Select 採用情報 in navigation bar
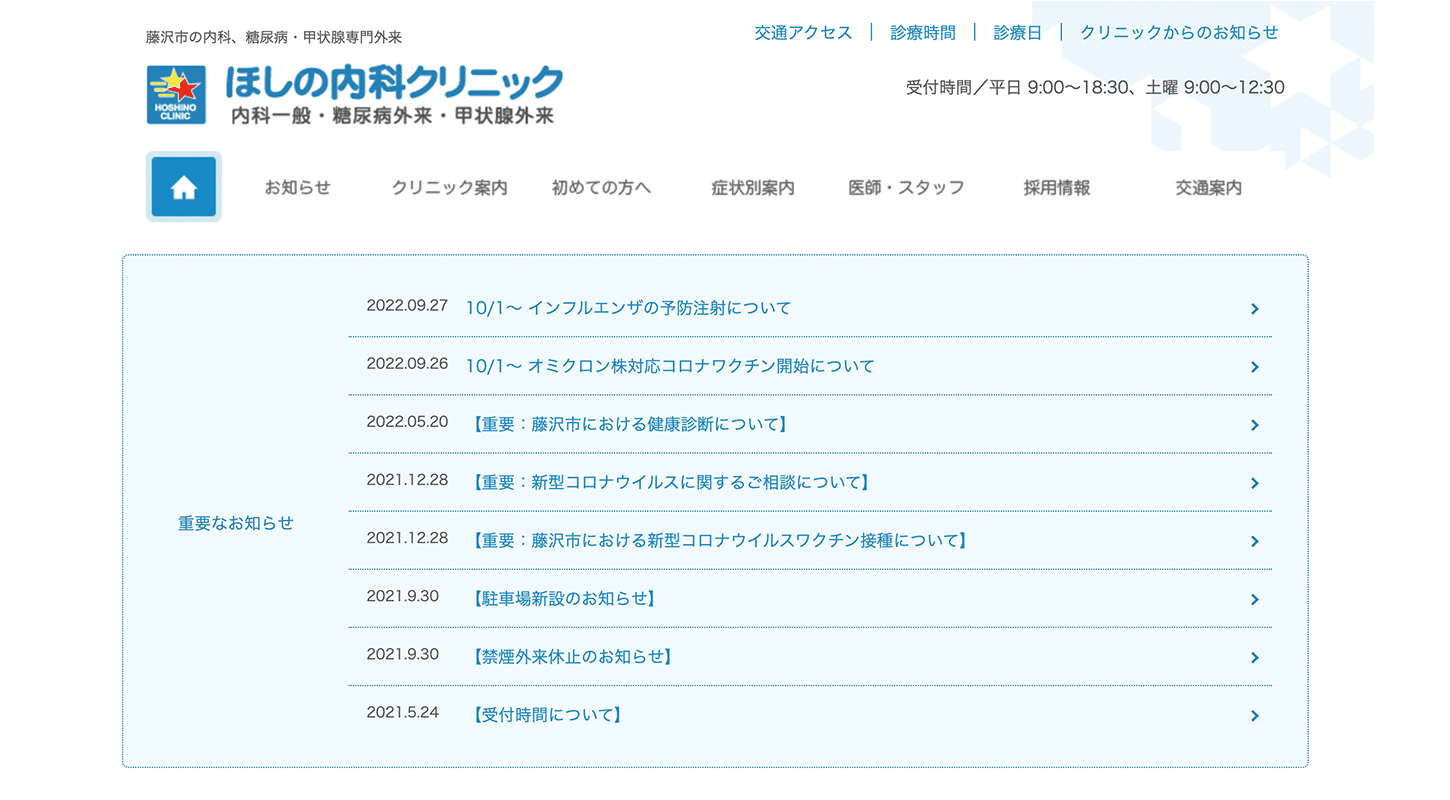Viewport: 1450px width, 800px height. 1056,188
